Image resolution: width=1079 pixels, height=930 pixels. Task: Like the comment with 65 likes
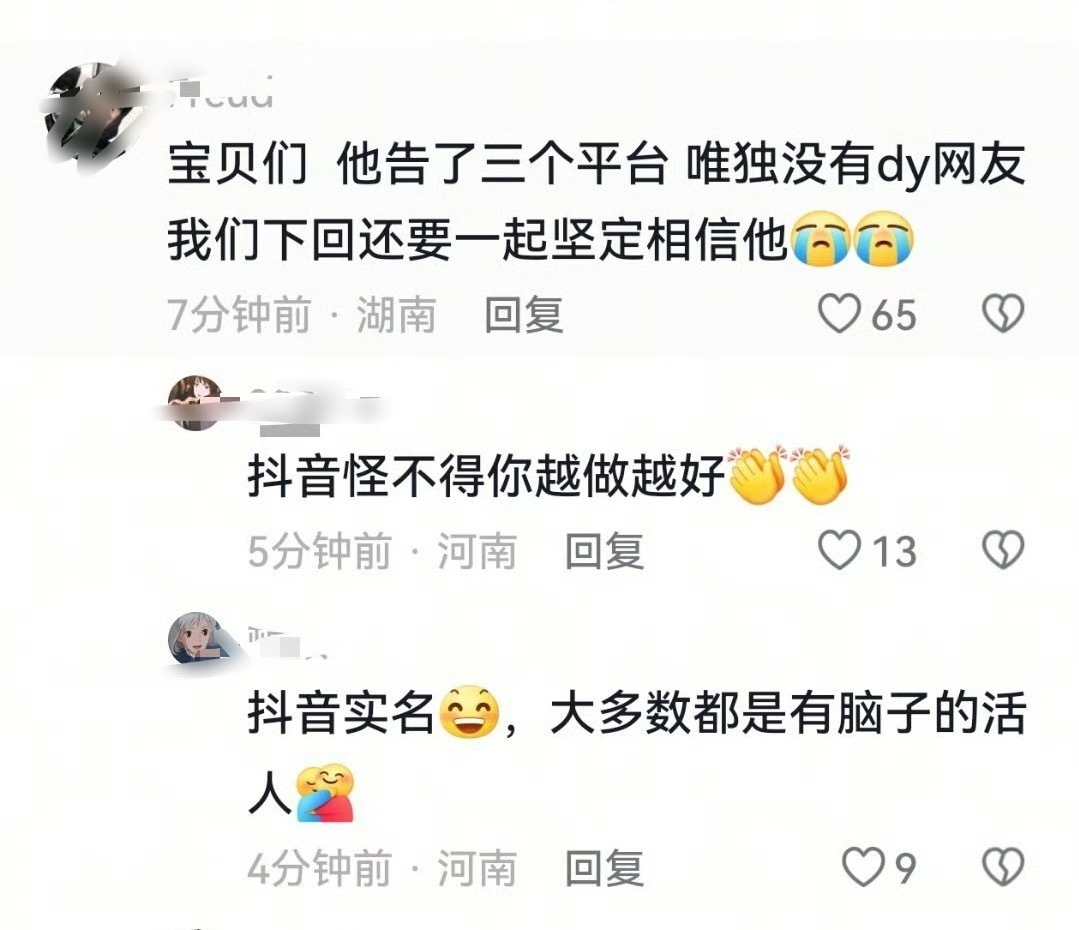tap(839, 314)
